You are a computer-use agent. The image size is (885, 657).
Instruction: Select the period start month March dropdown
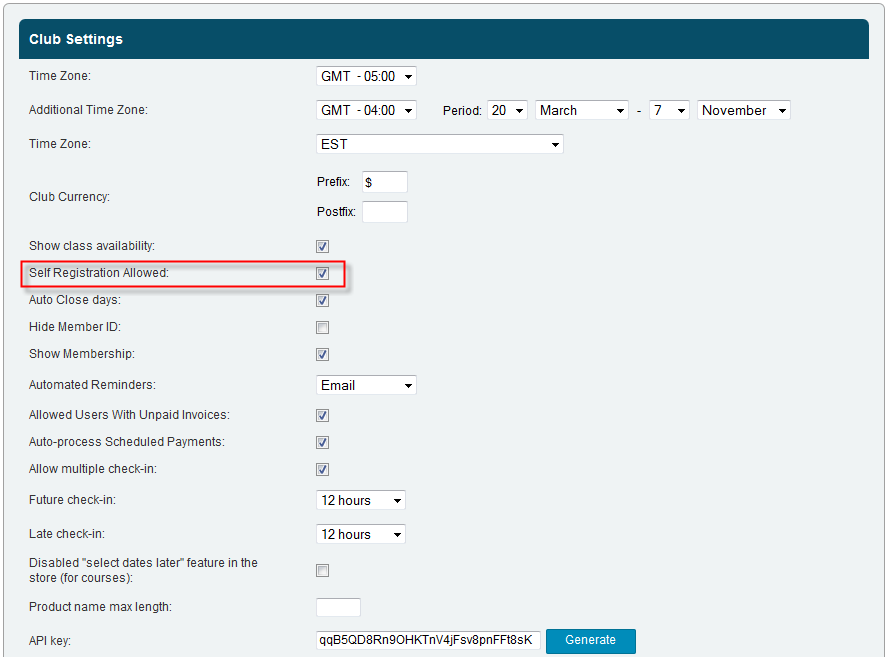(x=581, y=110)
